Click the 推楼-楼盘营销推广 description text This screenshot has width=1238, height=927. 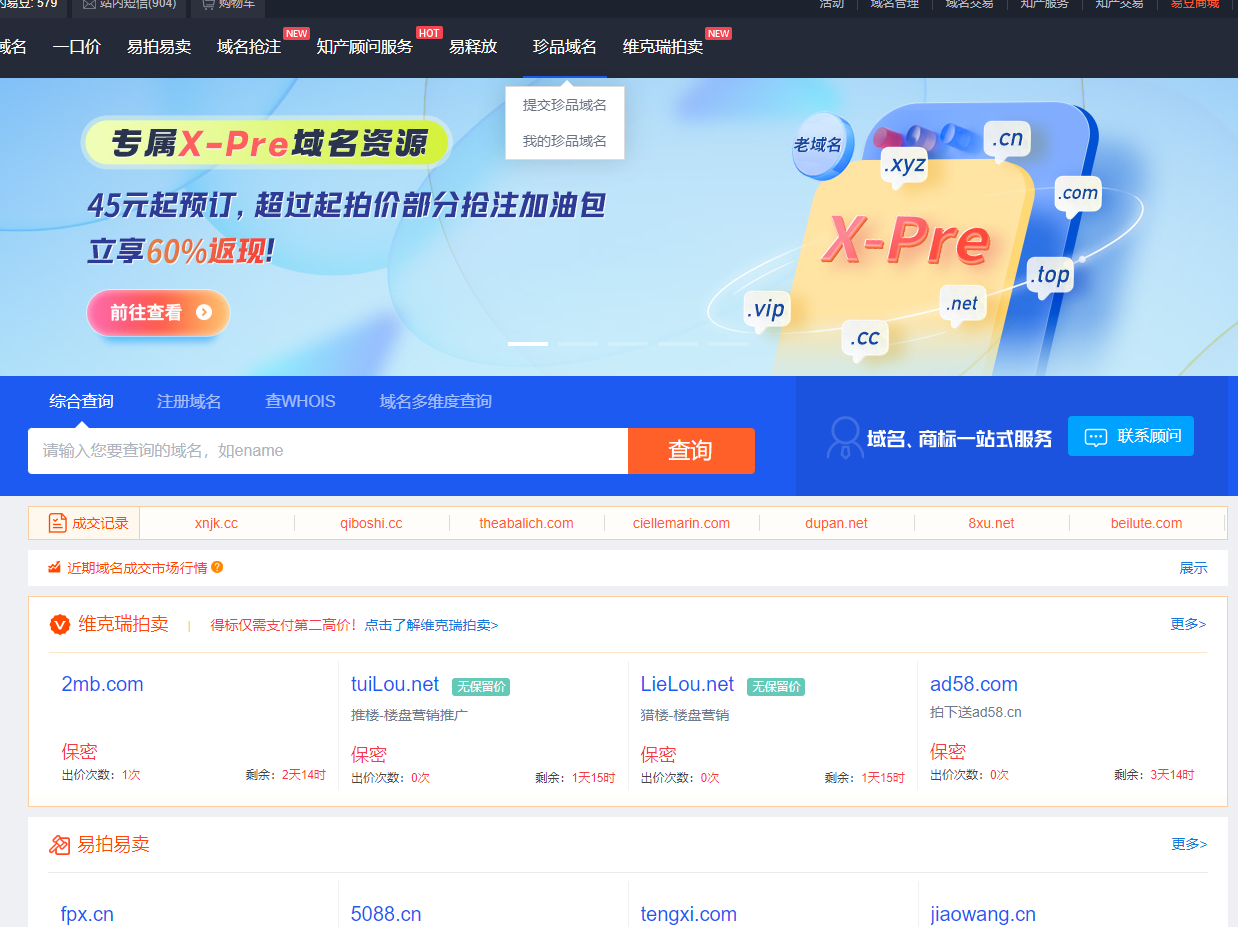(409, 715)
